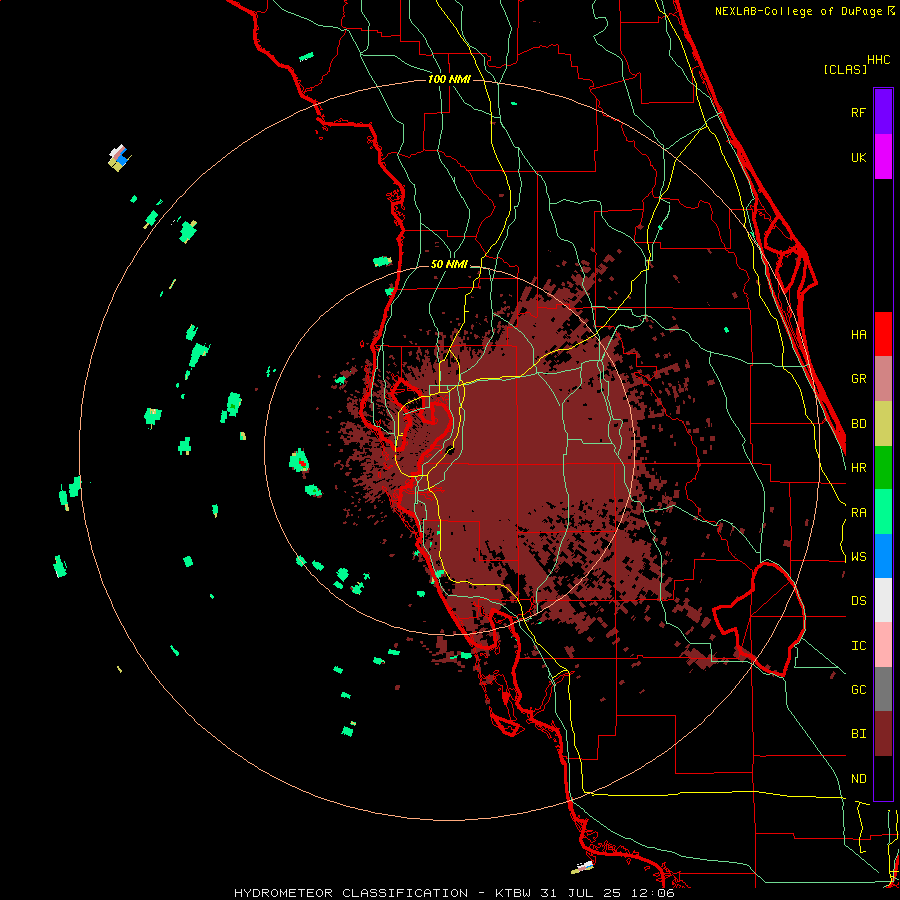The width and height of the screenshot is (900, 900).
Task: Click the '100 NMI' range ring label
Action: (449, 79)
